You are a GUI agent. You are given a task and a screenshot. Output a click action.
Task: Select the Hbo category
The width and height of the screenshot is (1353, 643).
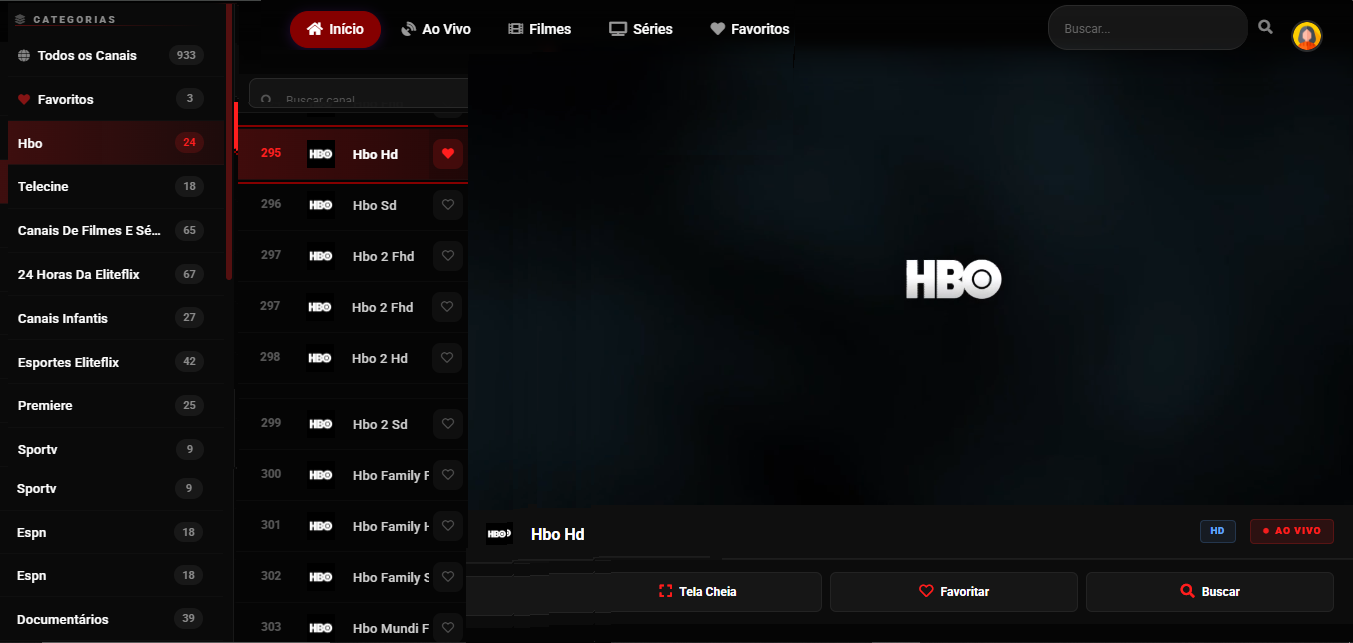tap(115, 143)
